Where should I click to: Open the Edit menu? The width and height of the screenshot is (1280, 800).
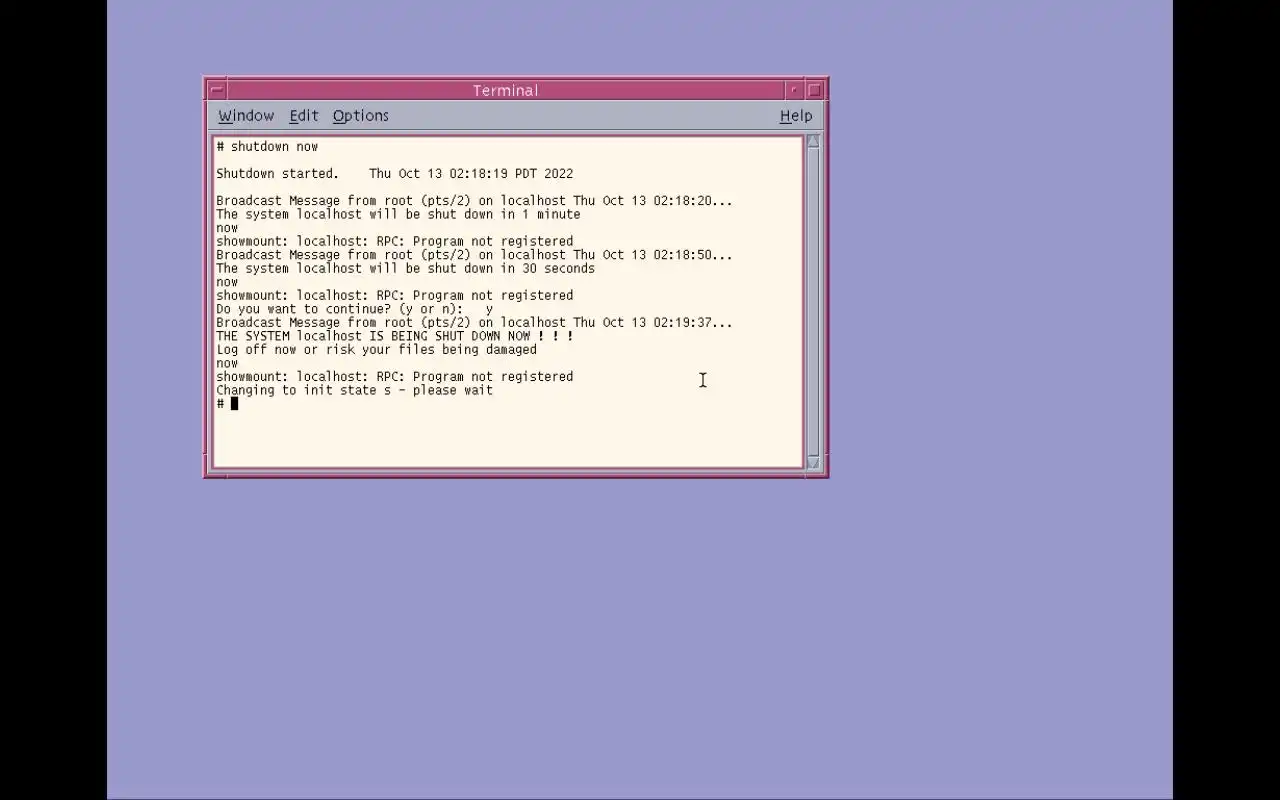(x=304, y=116)
